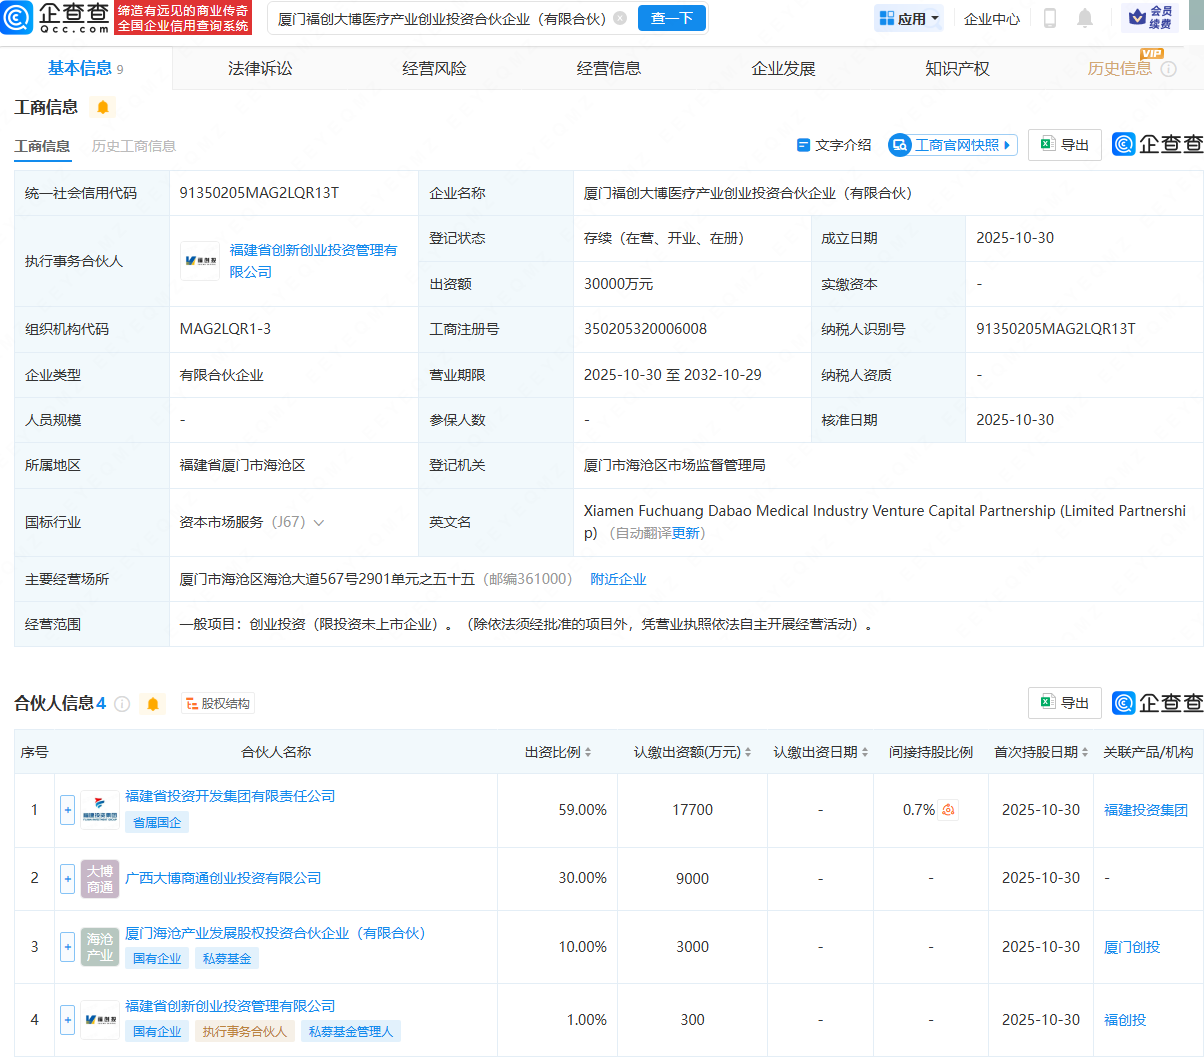
Task: Click 会员续费 crown icon
Action: point(1150,18)
